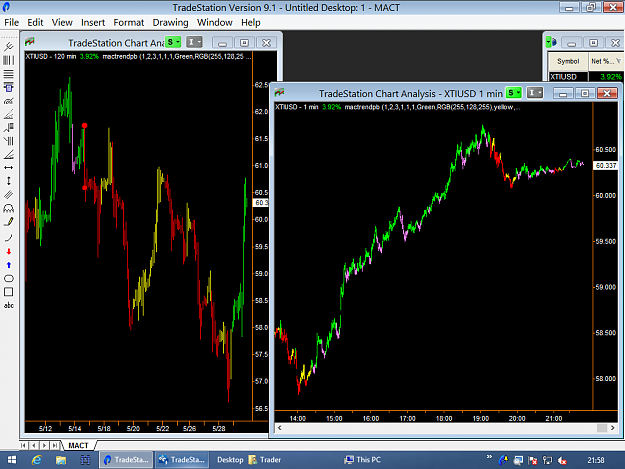Screen dimensions: 625x469
Task: Open File Explorer from taskbar
Action: point(61,460)
